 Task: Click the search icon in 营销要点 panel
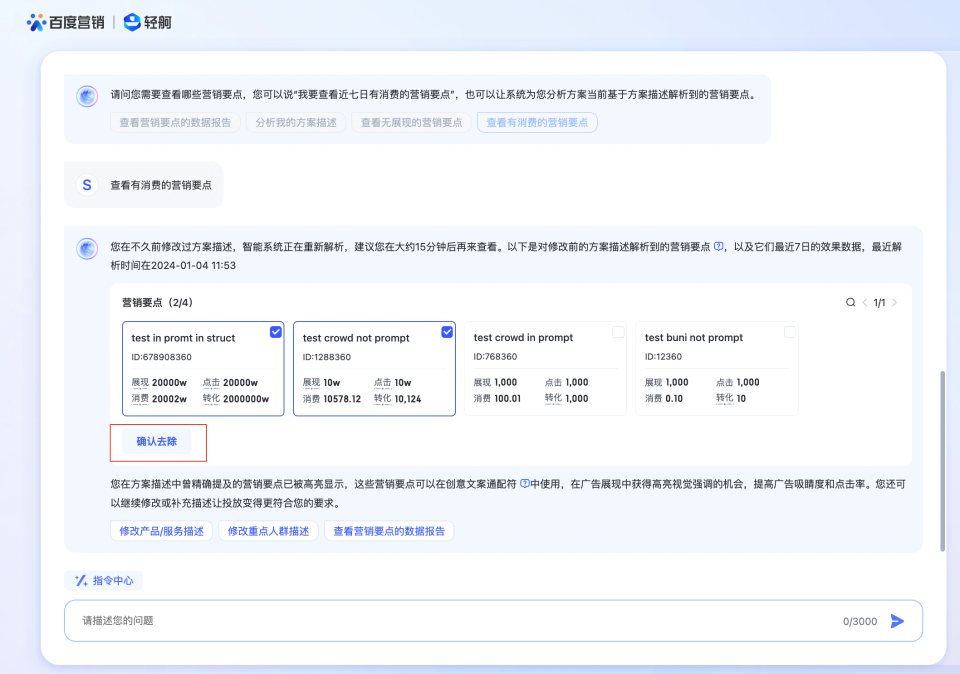pos(850,302)
